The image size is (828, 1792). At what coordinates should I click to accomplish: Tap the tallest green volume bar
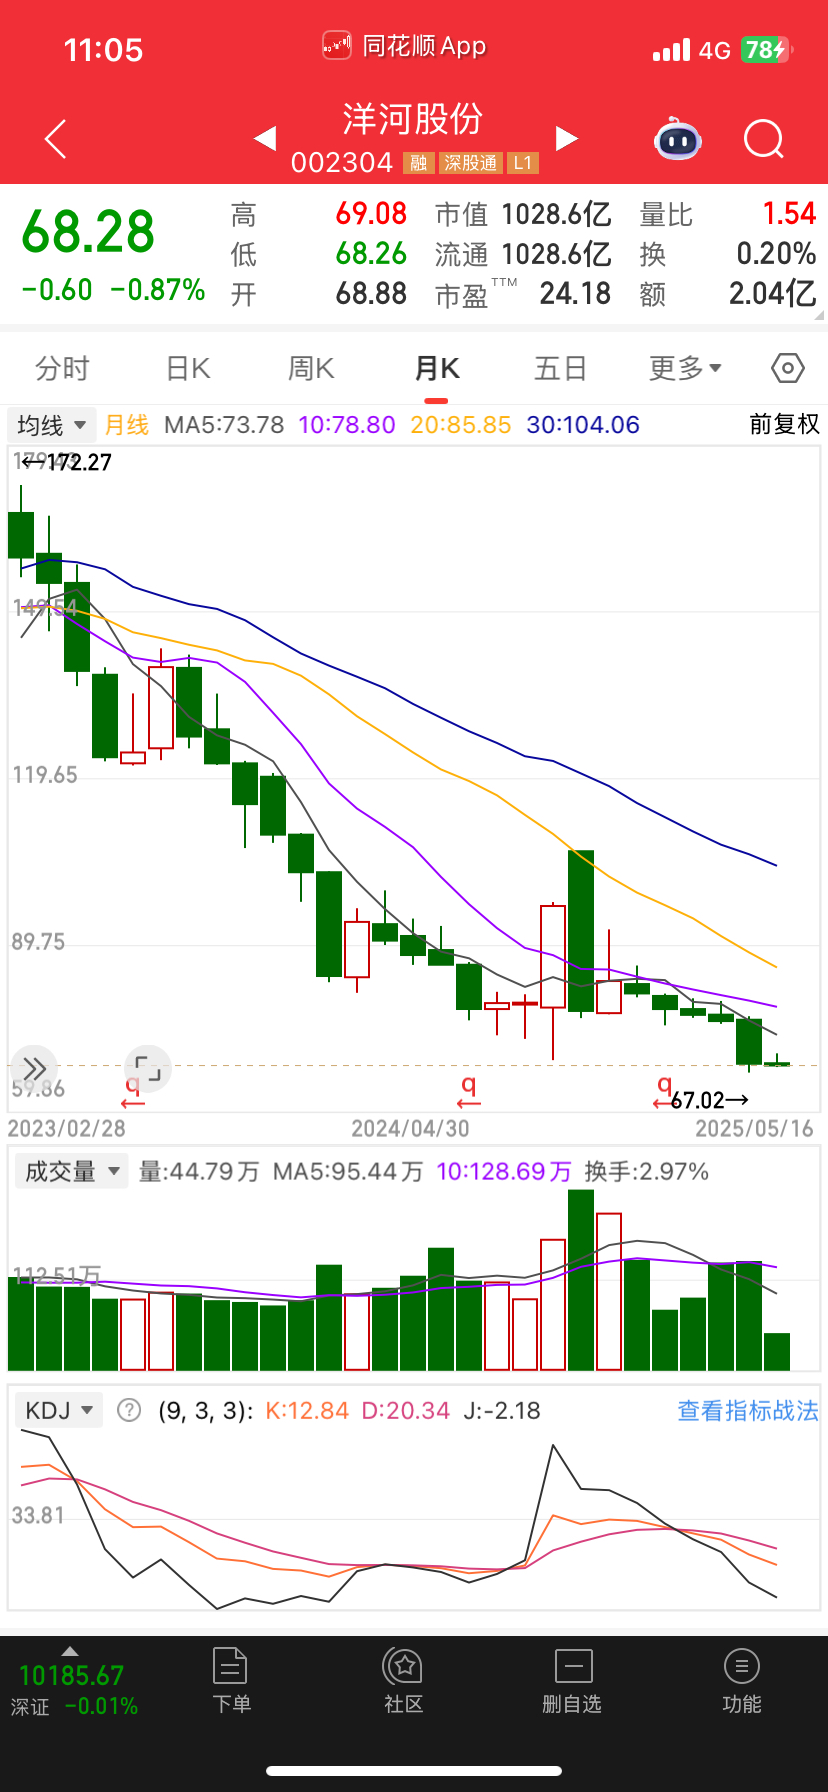click(581, 1280)
